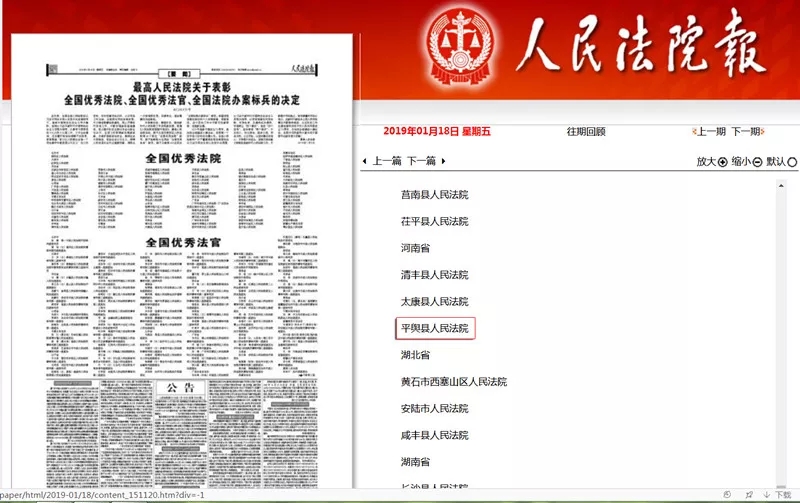Select the 平舆县人民法院 entry

(x=435, y=329)
